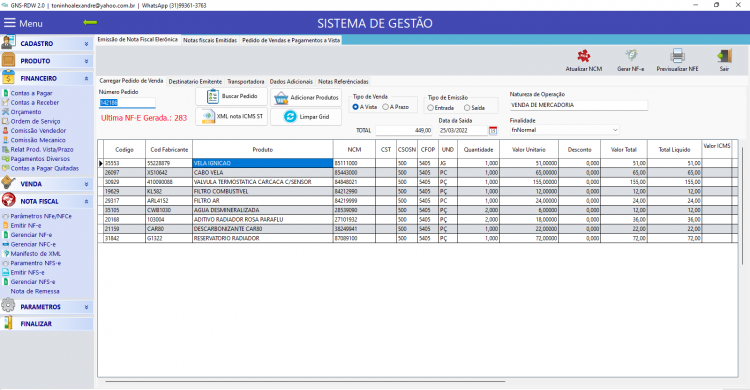Click the Emitir NF-e sidebar icon
Screen dimensions: 750x390
point(6,225)
